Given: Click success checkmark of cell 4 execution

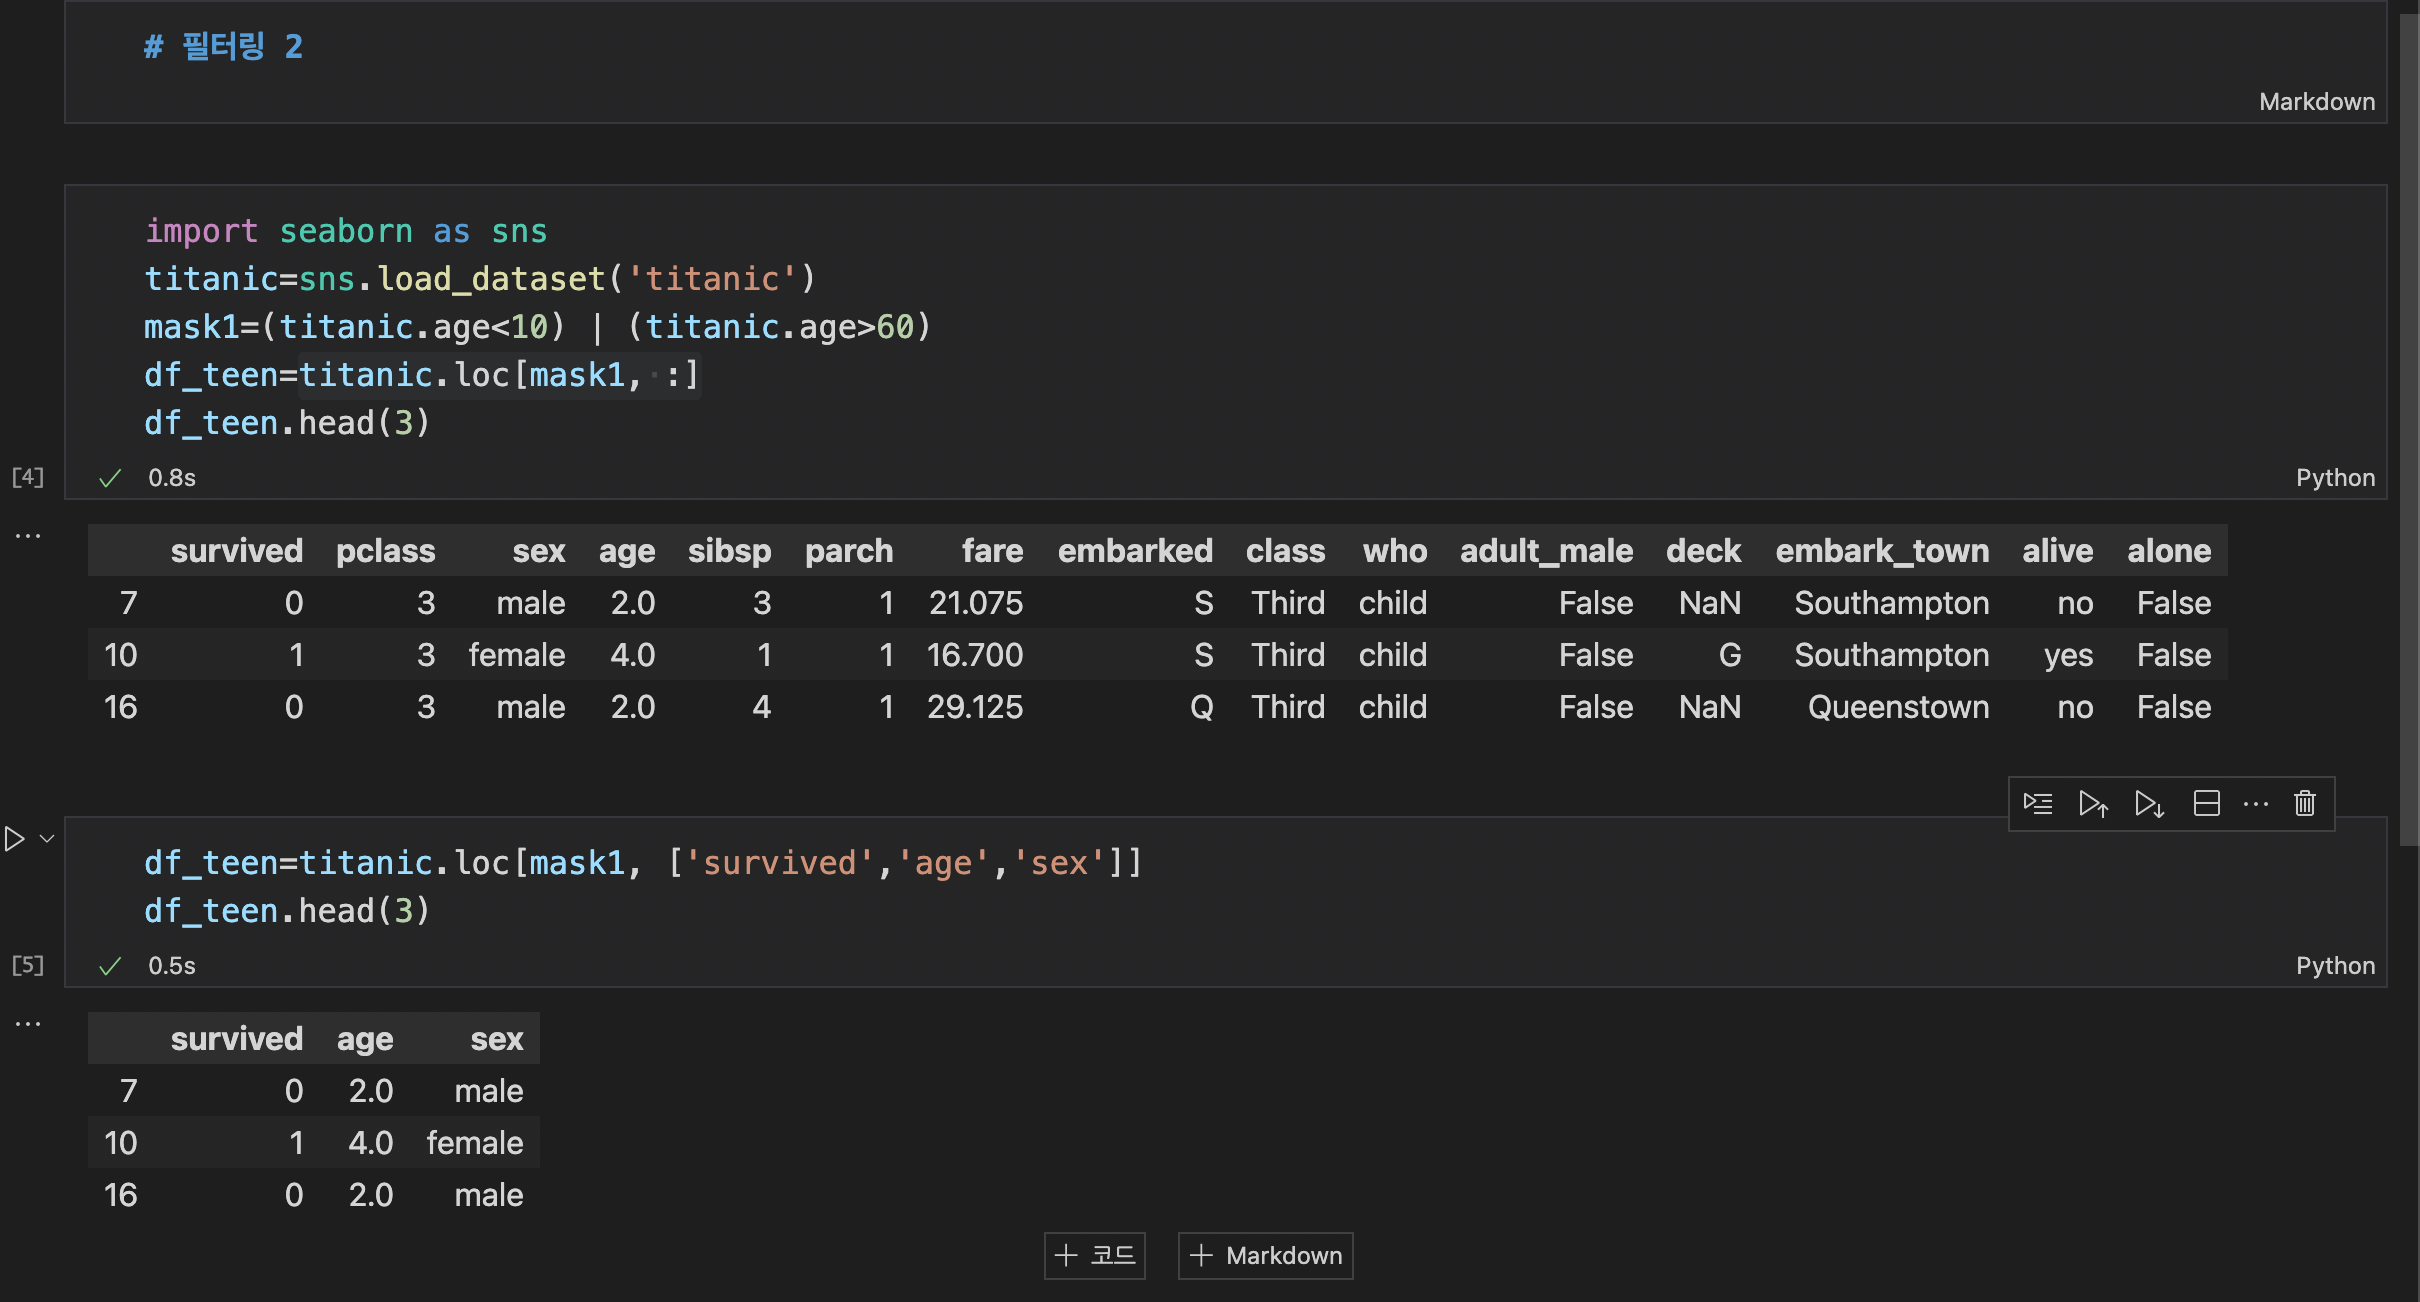Looking at the screenshot, I should 110,478.
